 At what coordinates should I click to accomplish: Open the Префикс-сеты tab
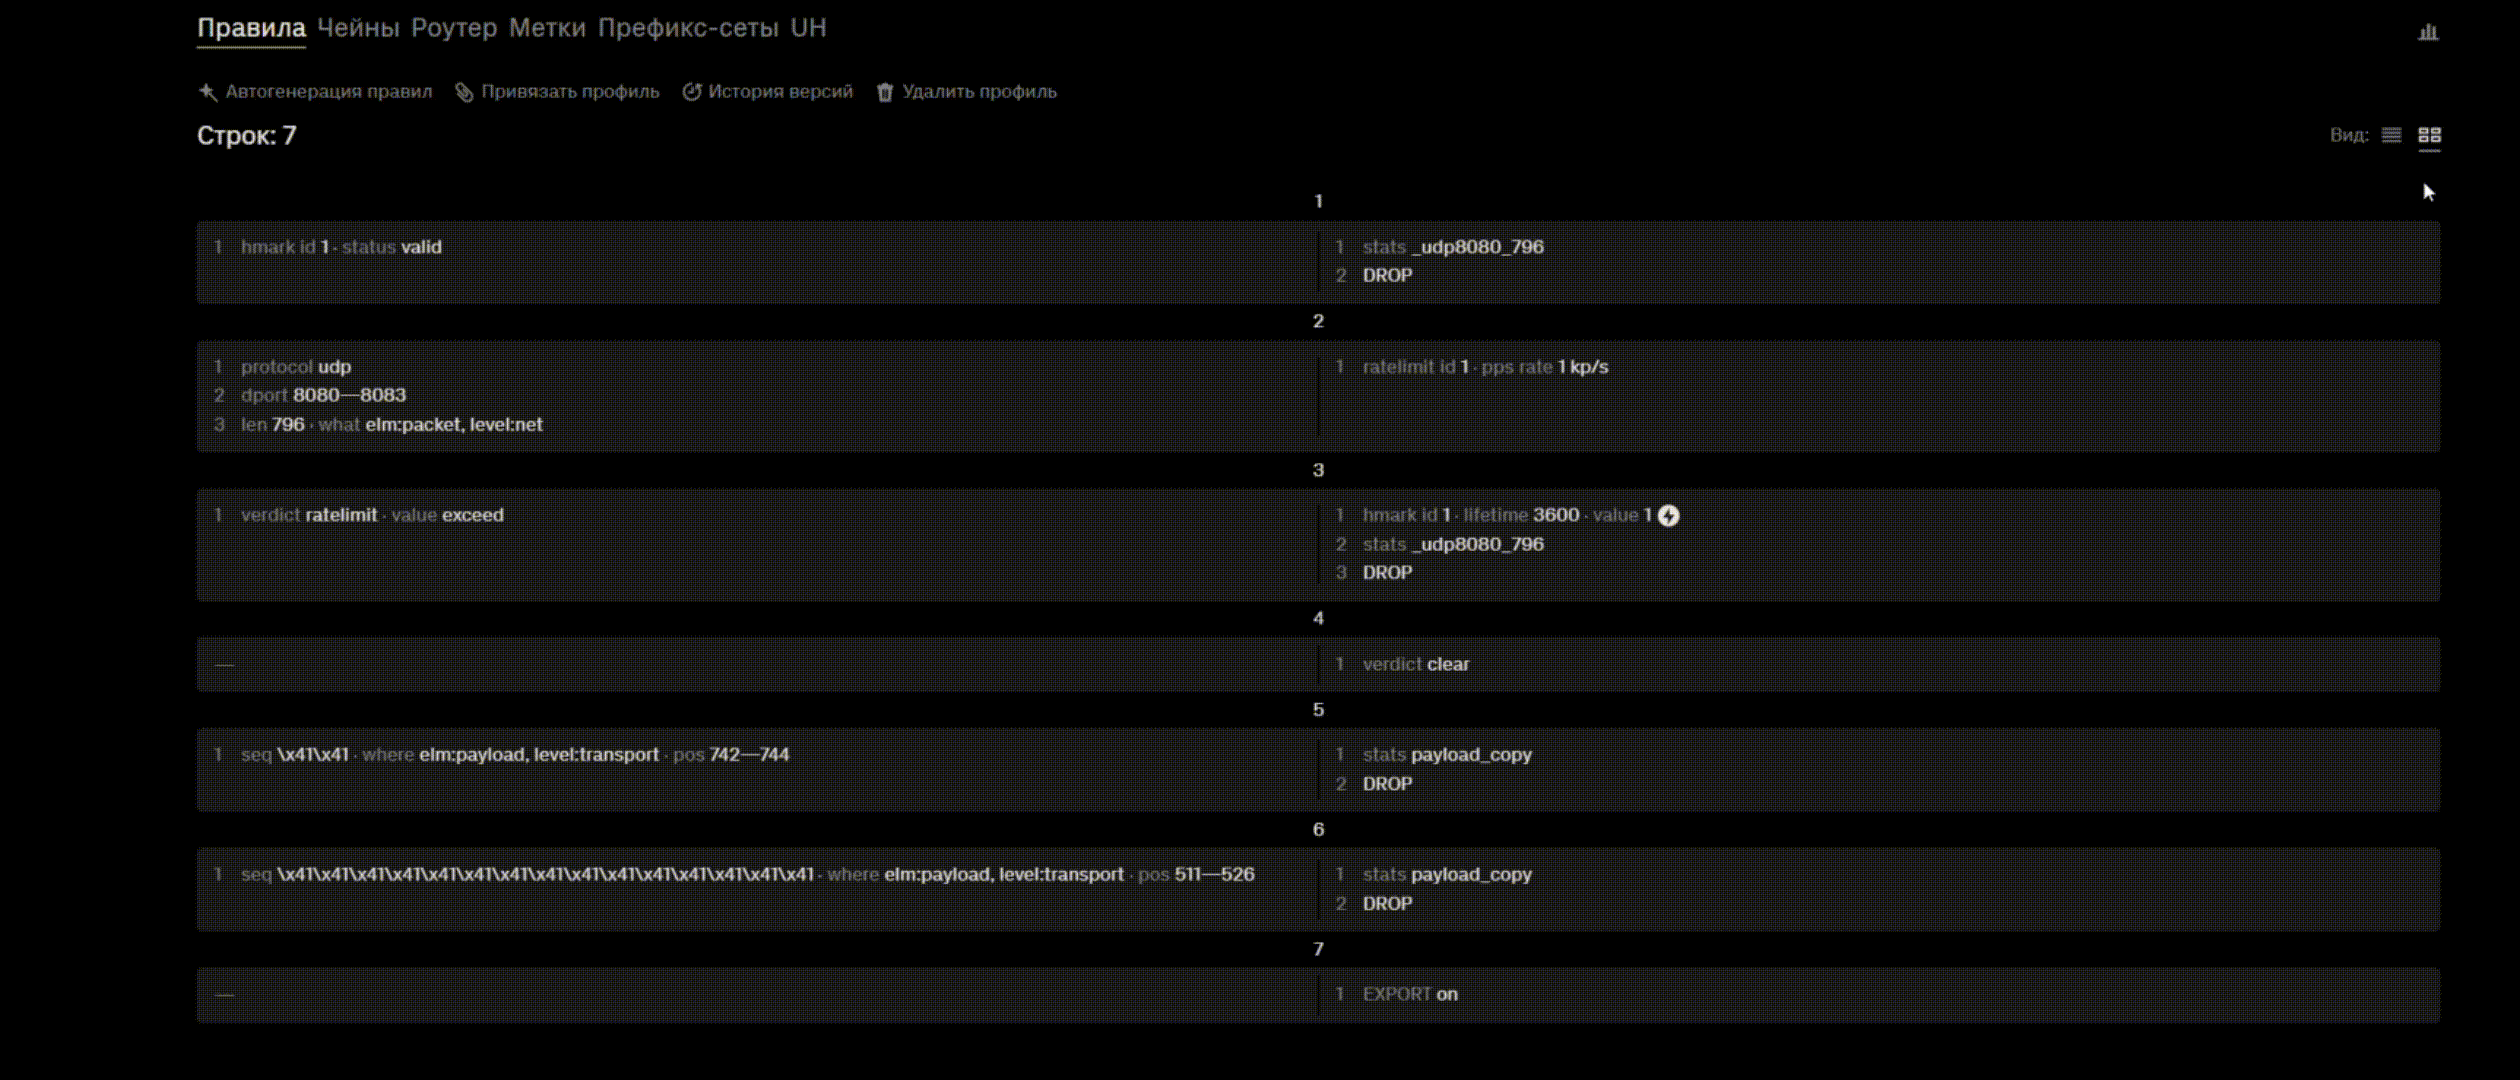688,28
